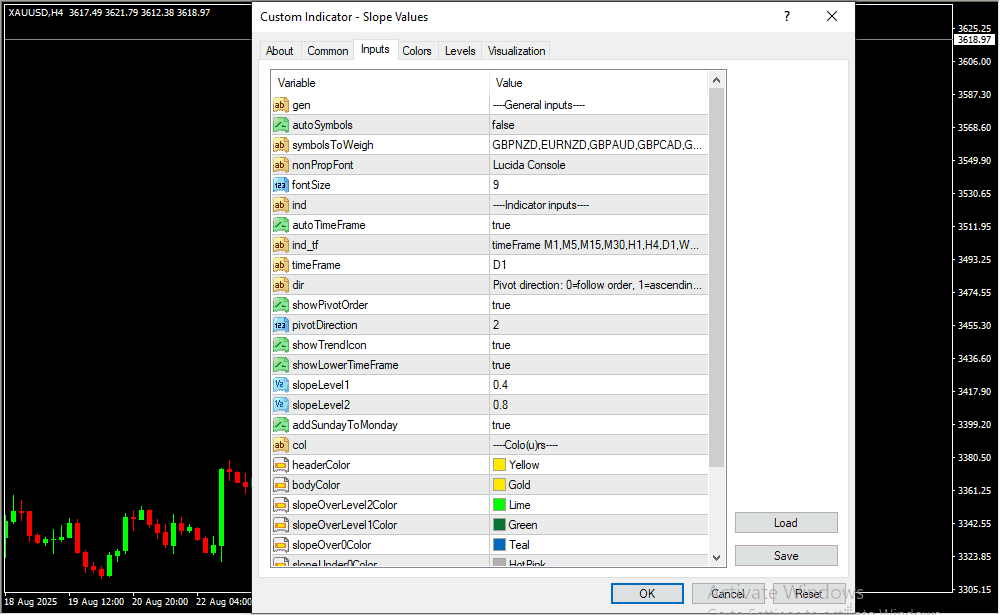The image size is (1000, 615).
Task: Toggle addSundayToMonday value
Action: [x=597, y=425]
